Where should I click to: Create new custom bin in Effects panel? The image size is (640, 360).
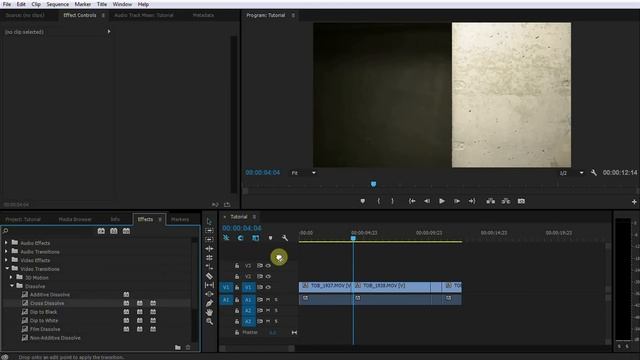click(x=178, y=347)
